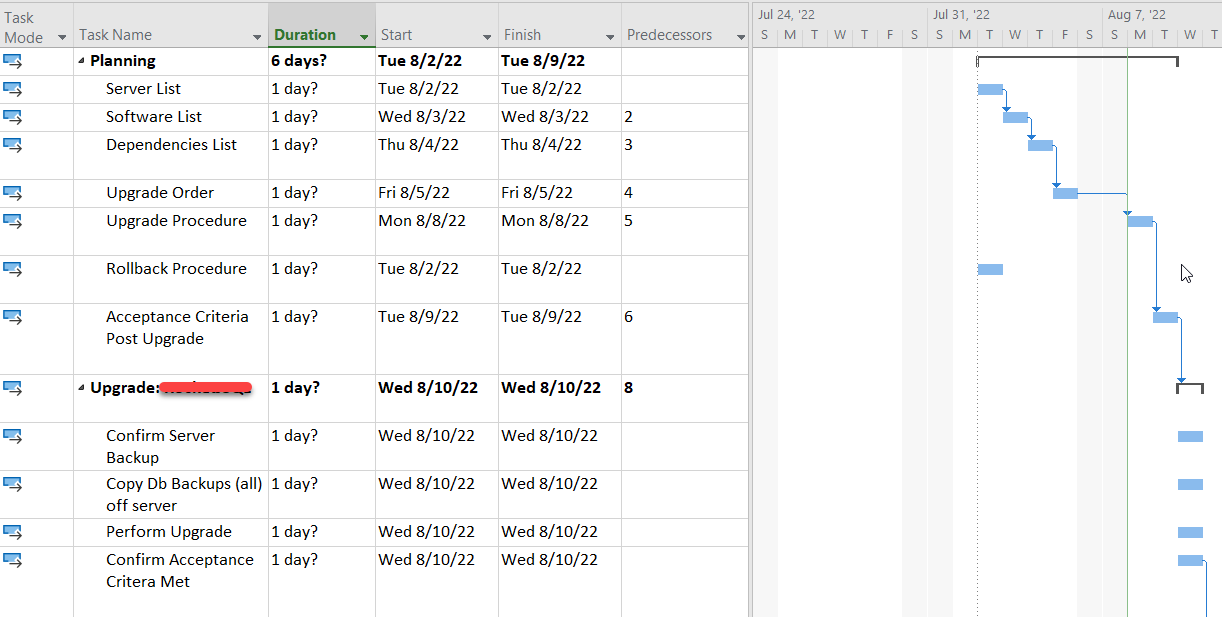This screenshot has width=1222, height=617.
Task: Click the task mode icon beside Upgrade Order
Action: [12, 193]
